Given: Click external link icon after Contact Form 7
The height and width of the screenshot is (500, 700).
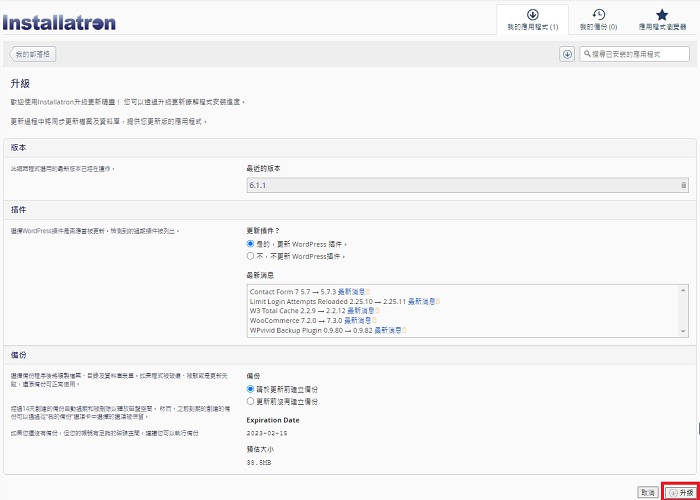Looking at the screenshot, I should pyautogui.click(x=368, y=292).
